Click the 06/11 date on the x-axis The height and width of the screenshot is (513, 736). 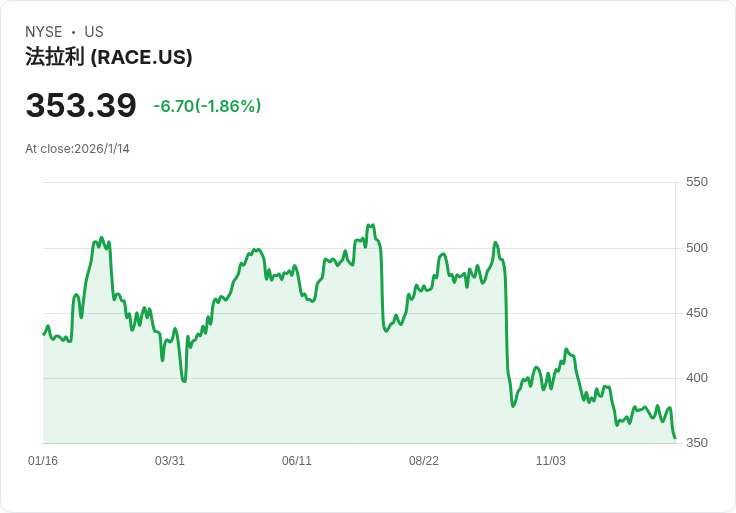297,461
